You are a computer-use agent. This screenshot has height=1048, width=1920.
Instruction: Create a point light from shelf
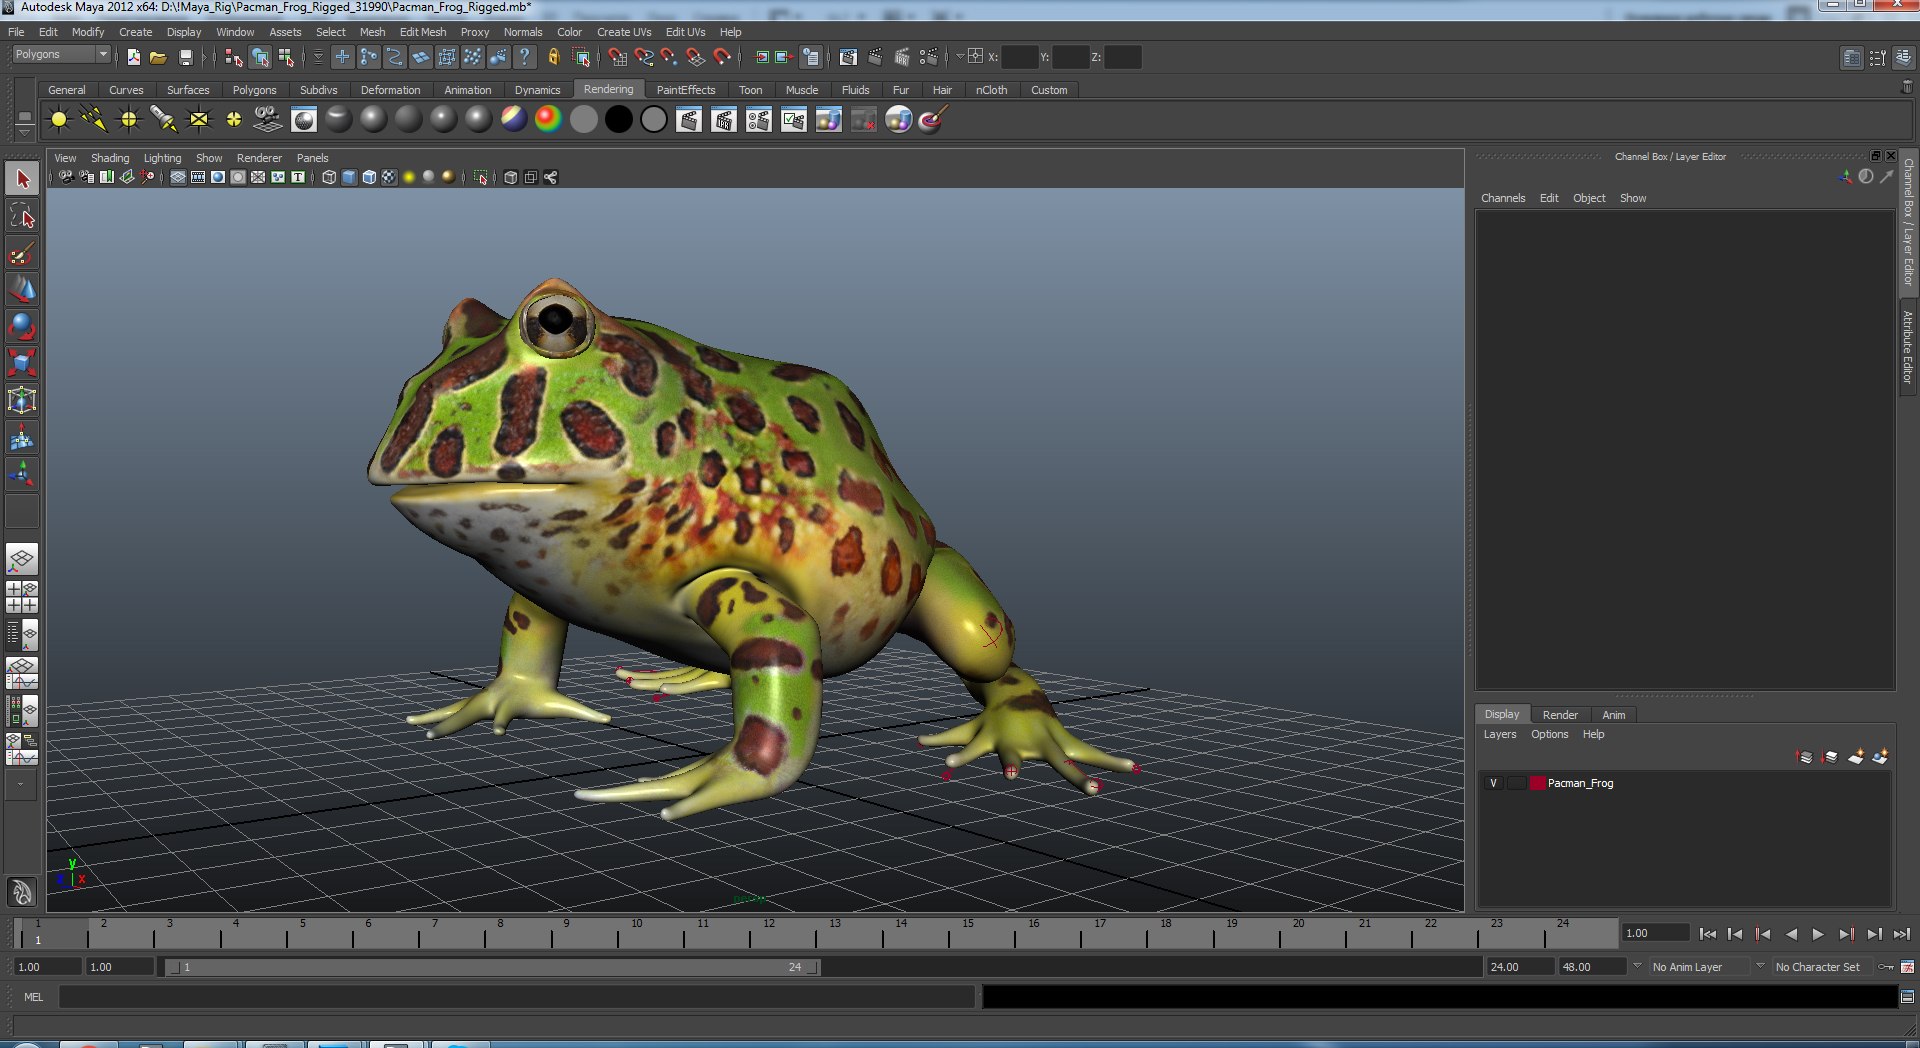(129, 120)
